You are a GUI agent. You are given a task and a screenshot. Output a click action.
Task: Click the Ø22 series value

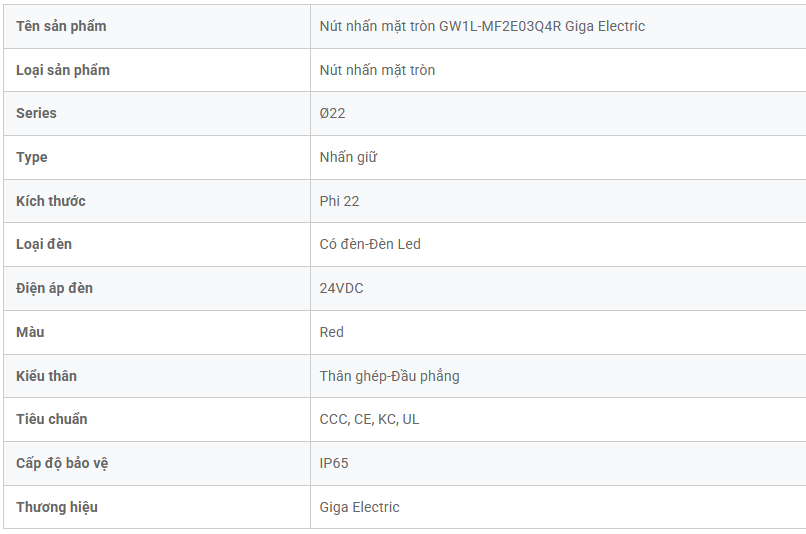332,113
